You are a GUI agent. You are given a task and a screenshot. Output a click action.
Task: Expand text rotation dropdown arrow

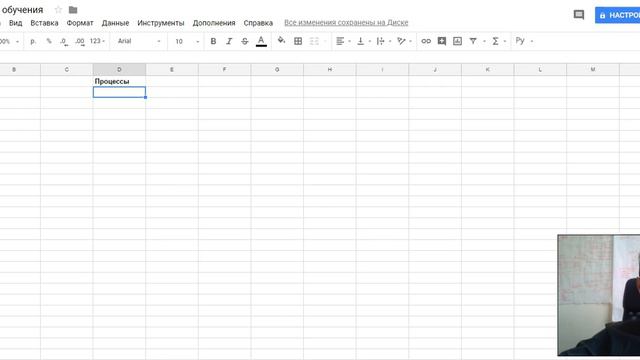pos(410,41)
